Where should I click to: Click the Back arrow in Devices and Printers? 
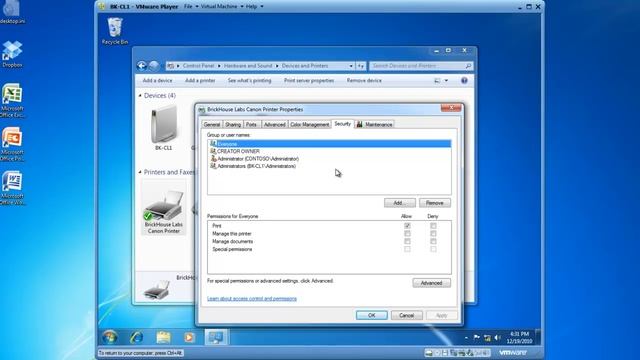click(x=142, y=65)
